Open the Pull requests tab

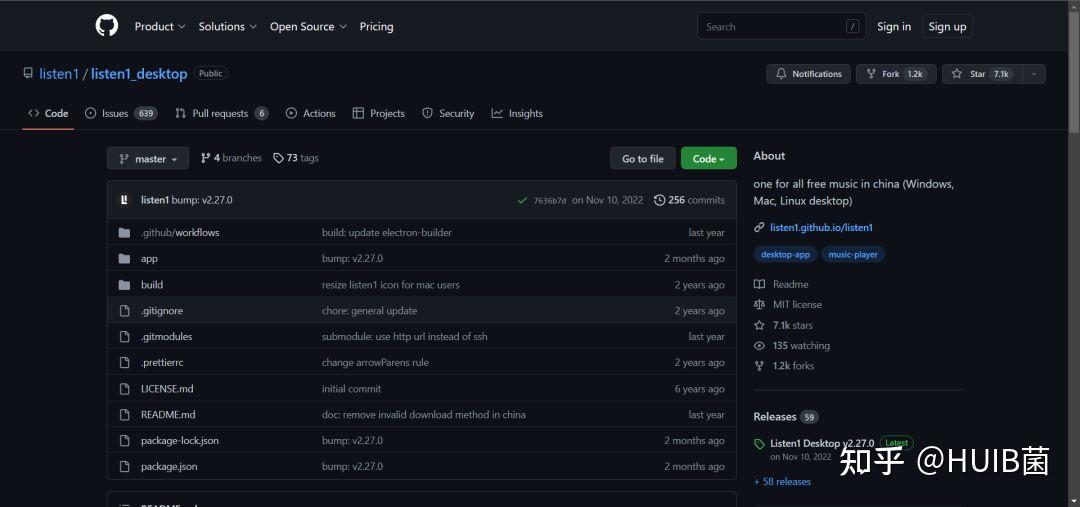click(221, 114)
